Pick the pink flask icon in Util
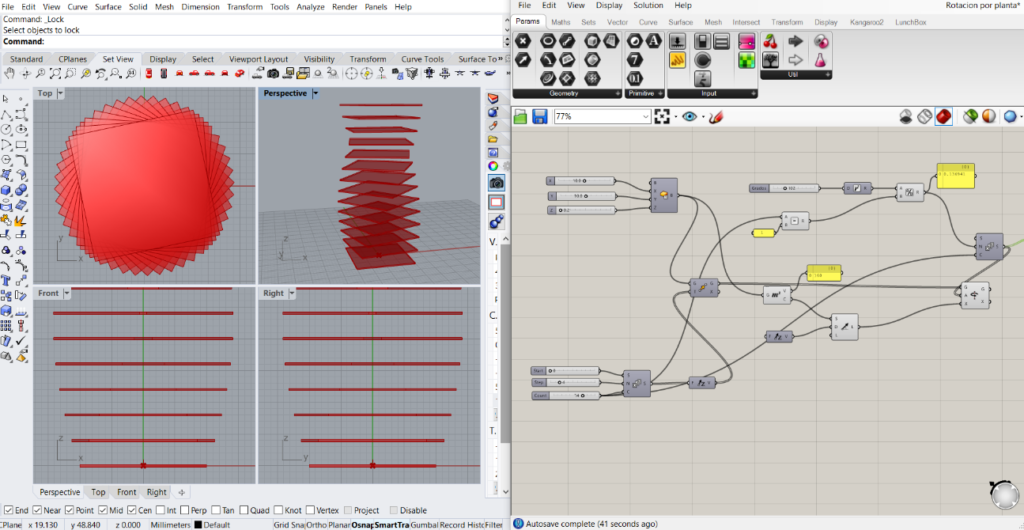The width and height of the screenshot is (1024, 530). point(820,60)
